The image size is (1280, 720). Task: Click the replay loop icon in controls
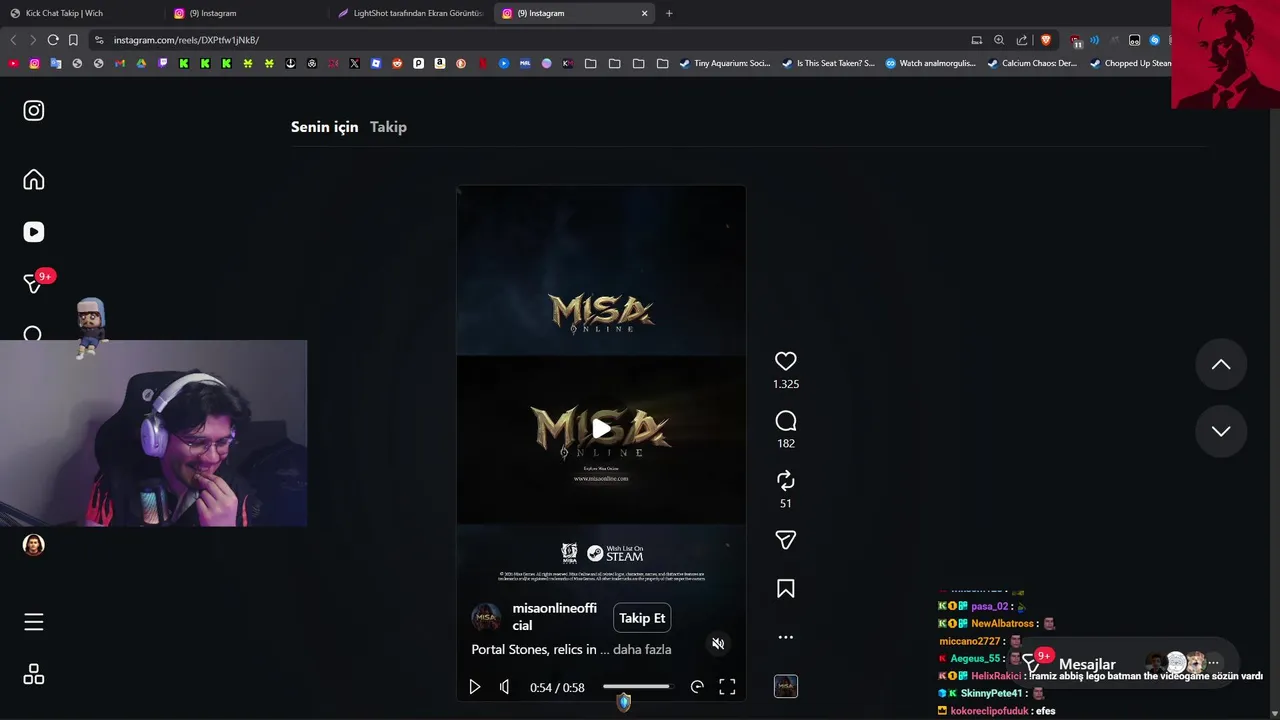[697, 687]
